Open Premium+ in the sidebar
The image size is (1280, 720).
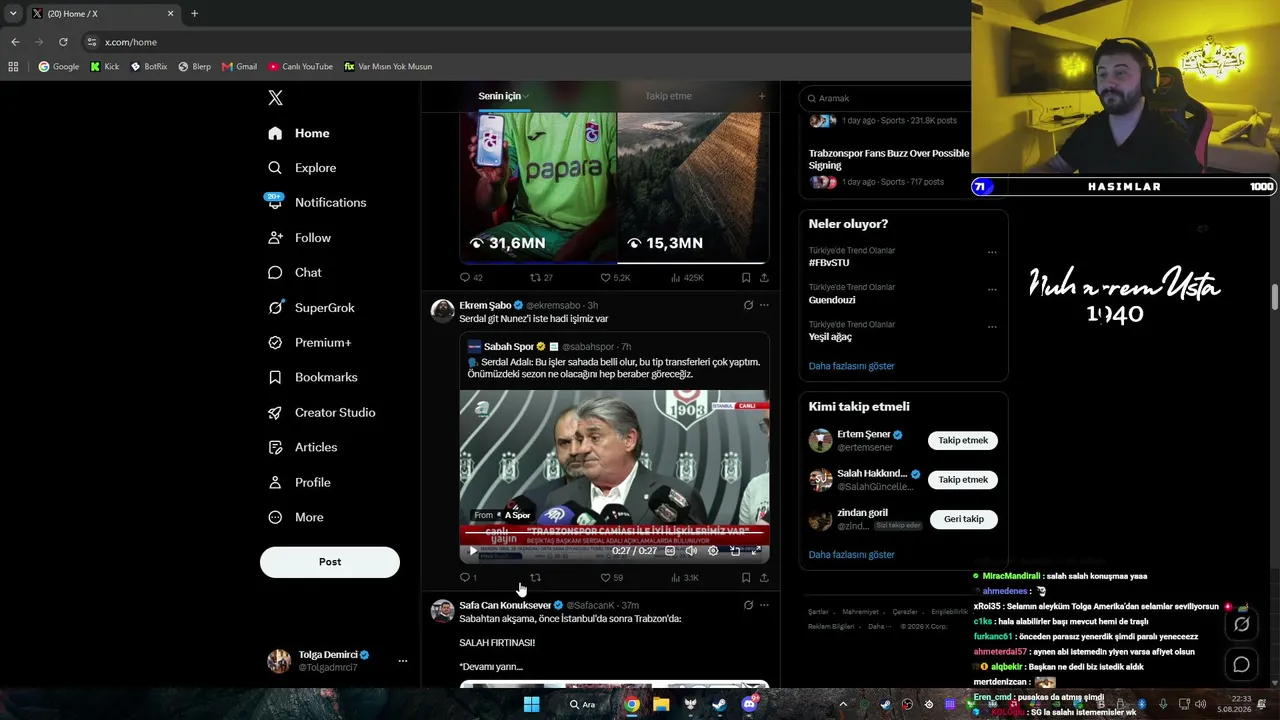[309, 343]
